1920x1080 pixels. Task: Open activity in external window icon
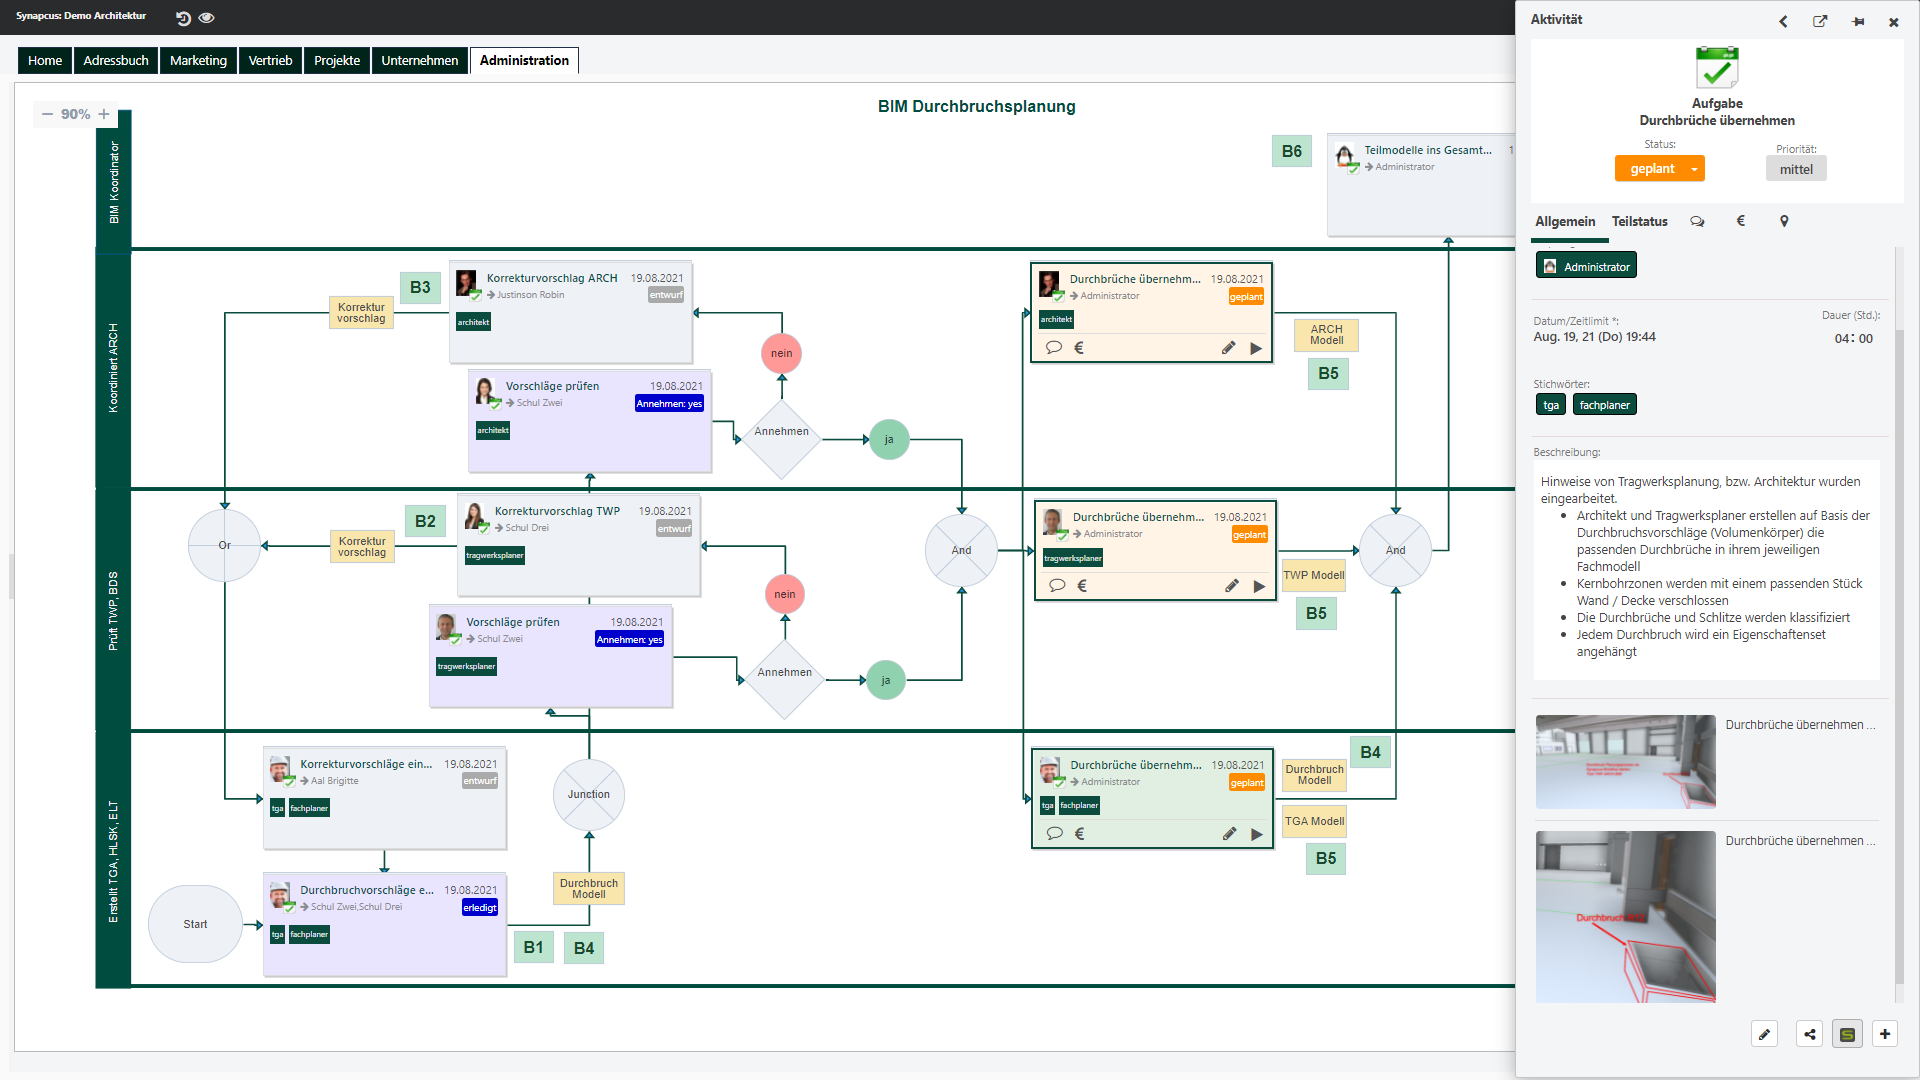click(x=1820, y=21)
